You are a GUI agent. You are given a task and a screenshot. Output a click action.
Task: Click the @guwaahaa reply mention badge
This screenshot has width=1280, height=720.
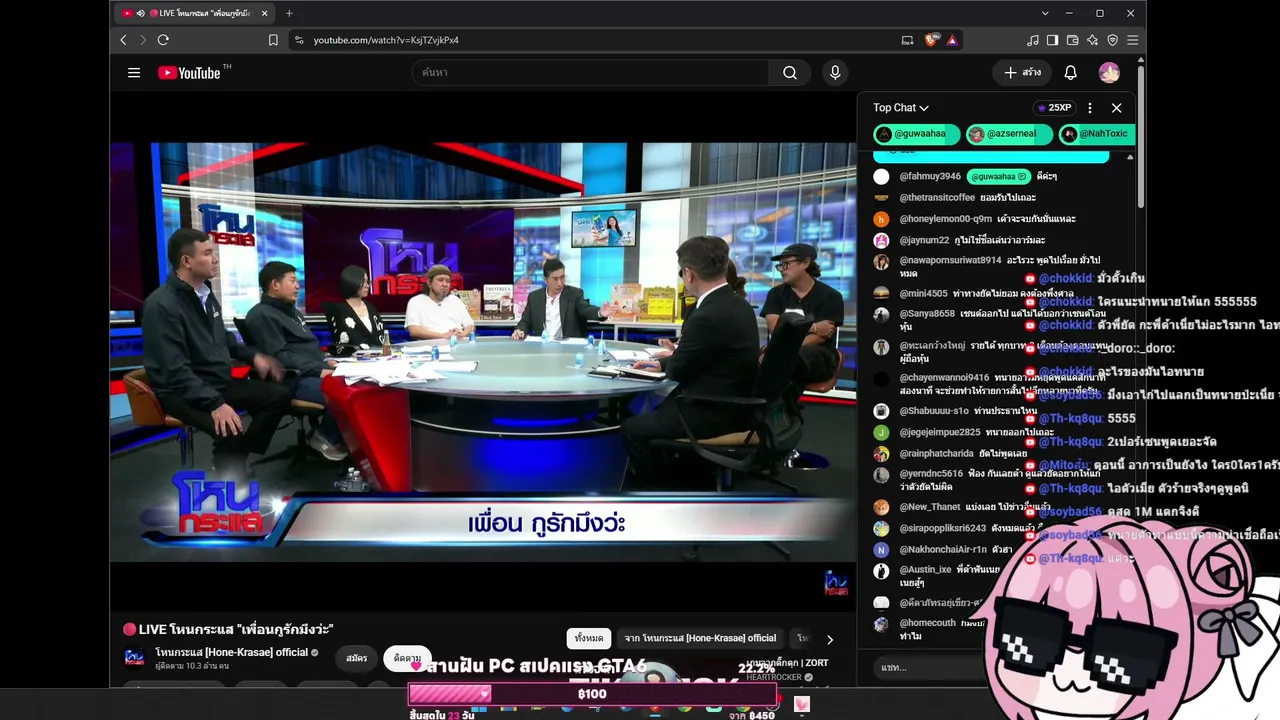998,176
